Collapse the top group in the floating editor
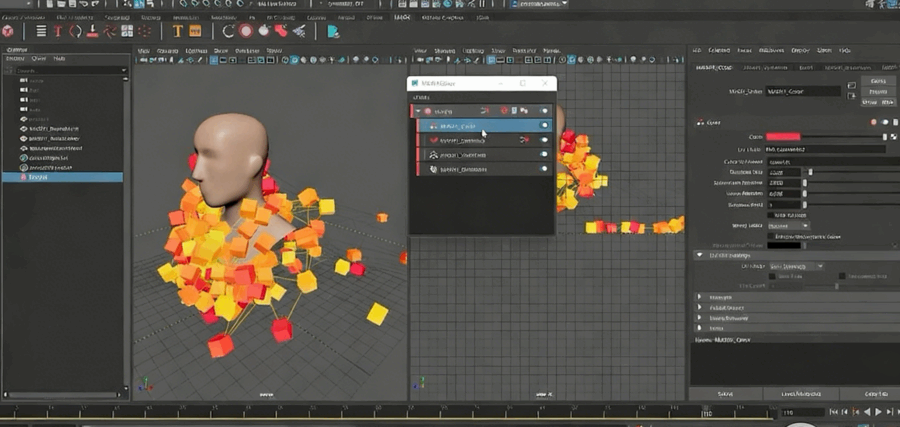Image resolution: width=900 pixels, height=427 pixels. 419,110
